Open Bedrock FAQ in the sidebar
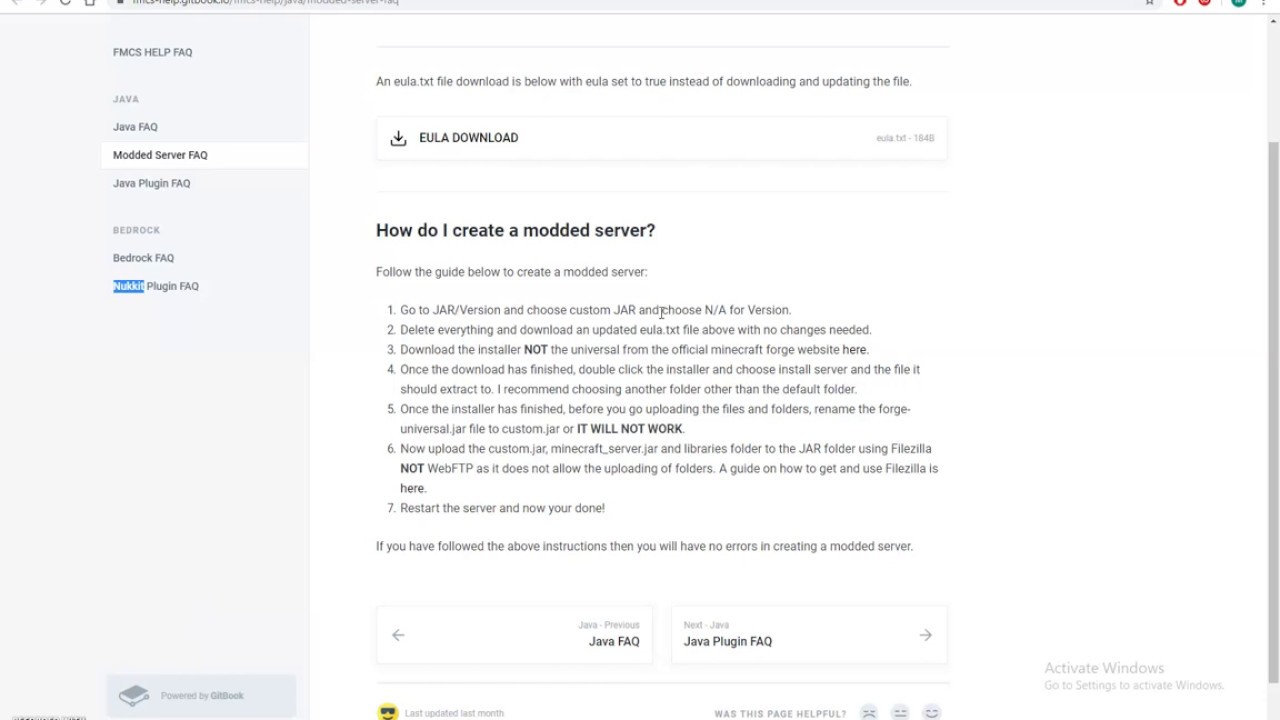Screen dimensions: 1280x720 143,258
